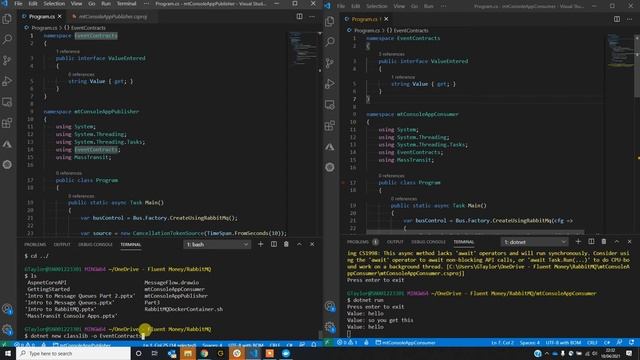The width and height of the screenshot is (640, 360).
Task: Open Extensions view in Consumer window
Action: click(330, 125)
